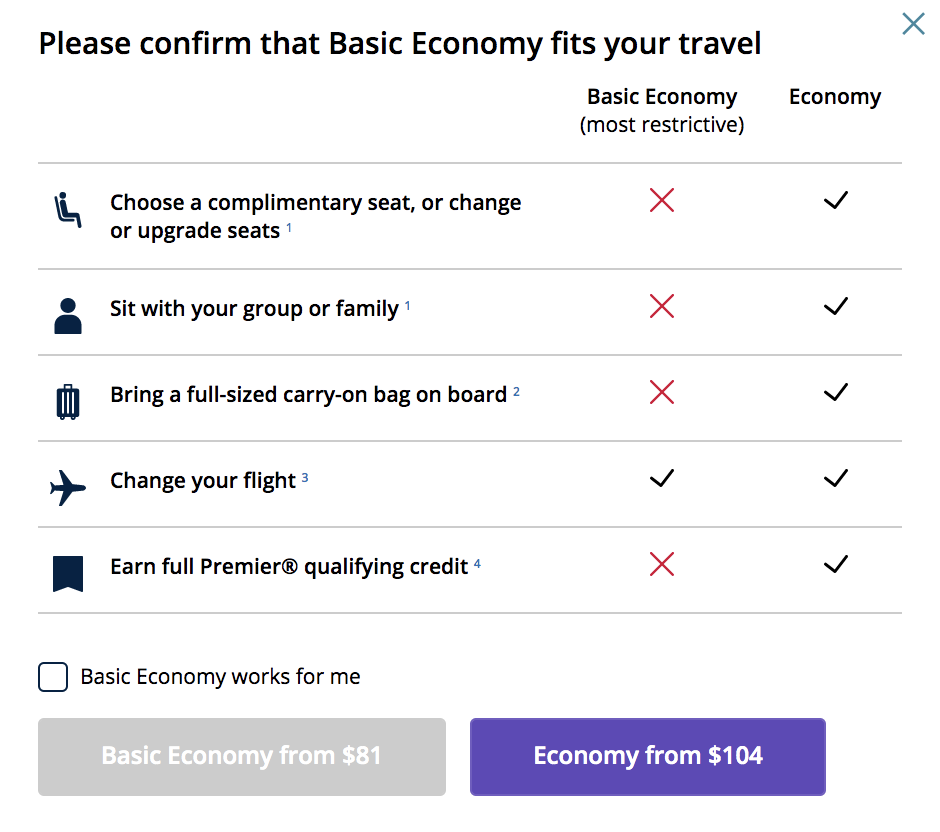
Task: Click red X under sit with group row
Action: point(661,307)
